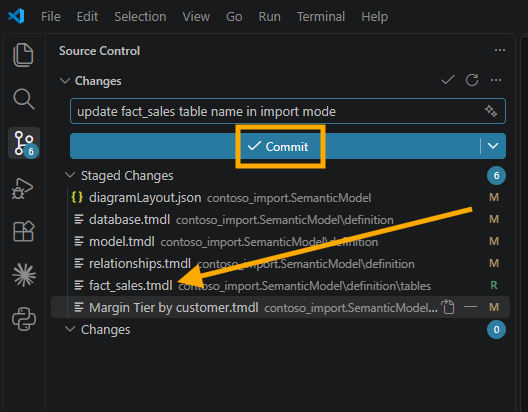
Task: Select fact_sales.tmdl staged file
Action: pyautogui.click(x=280, y=285)
